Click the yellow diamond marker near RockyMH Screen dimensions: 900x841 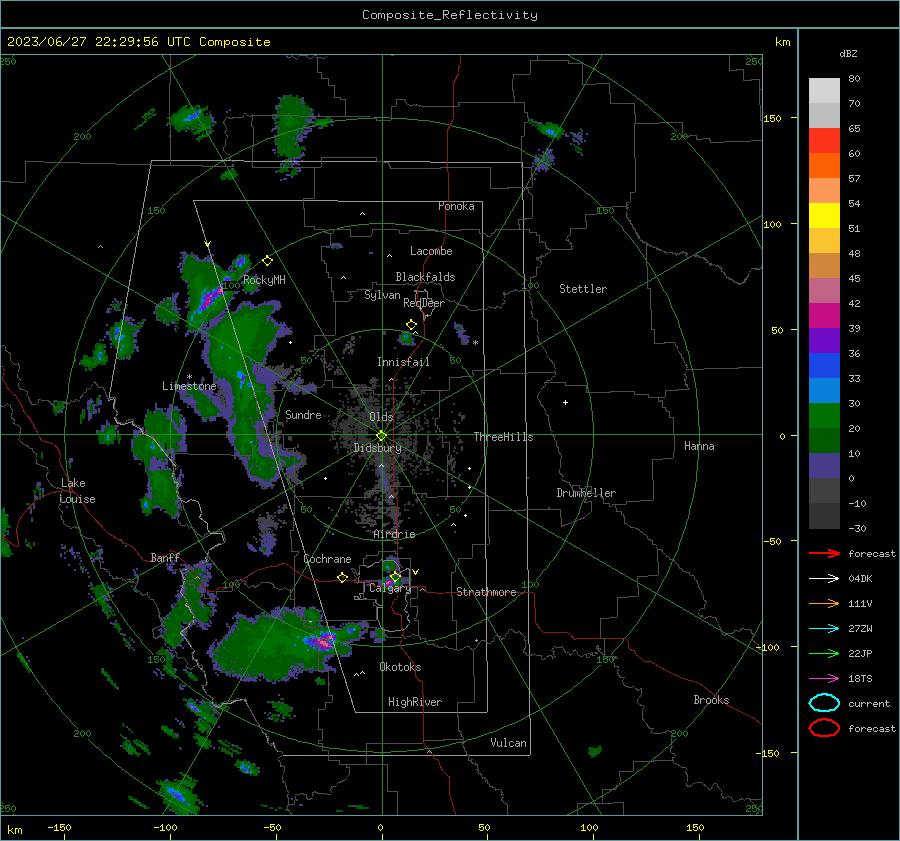pos(267,261)
